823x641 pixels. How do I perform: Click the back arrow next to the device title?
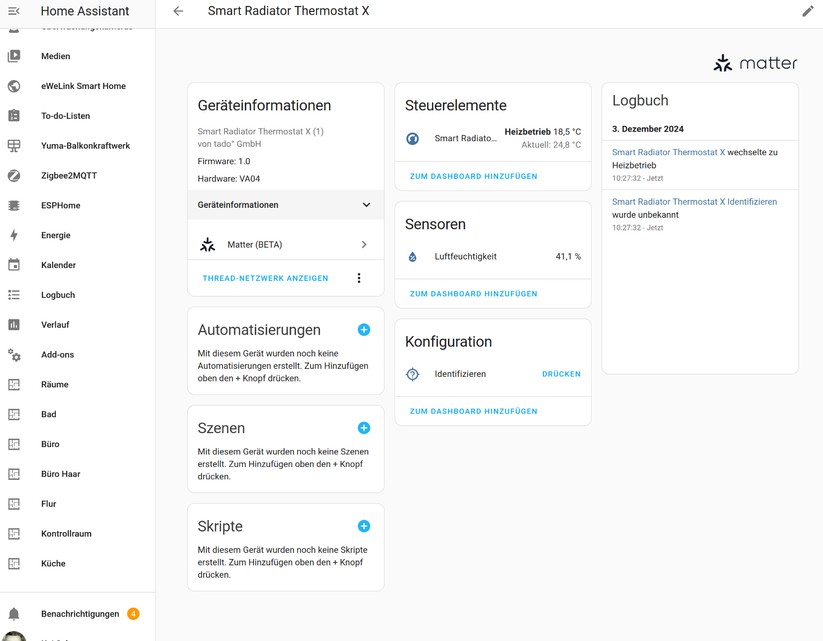pos(179,11)
